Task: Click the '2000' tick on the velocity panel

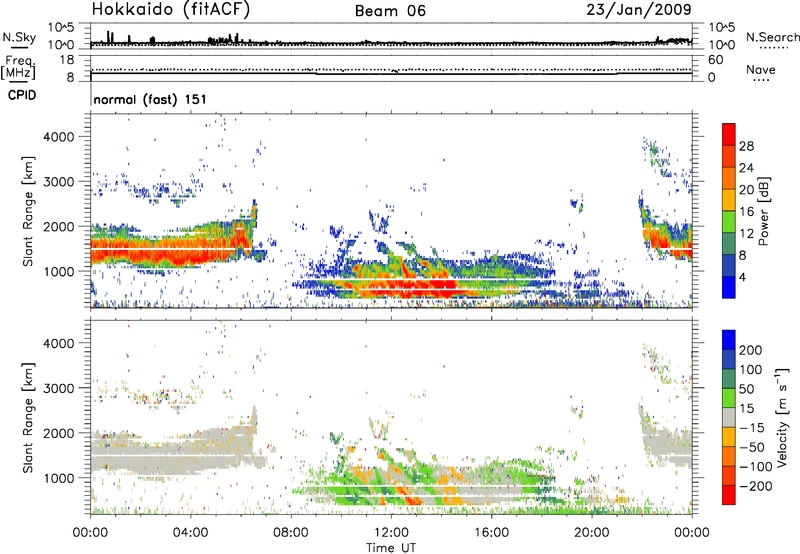Action: click(58, 433)
